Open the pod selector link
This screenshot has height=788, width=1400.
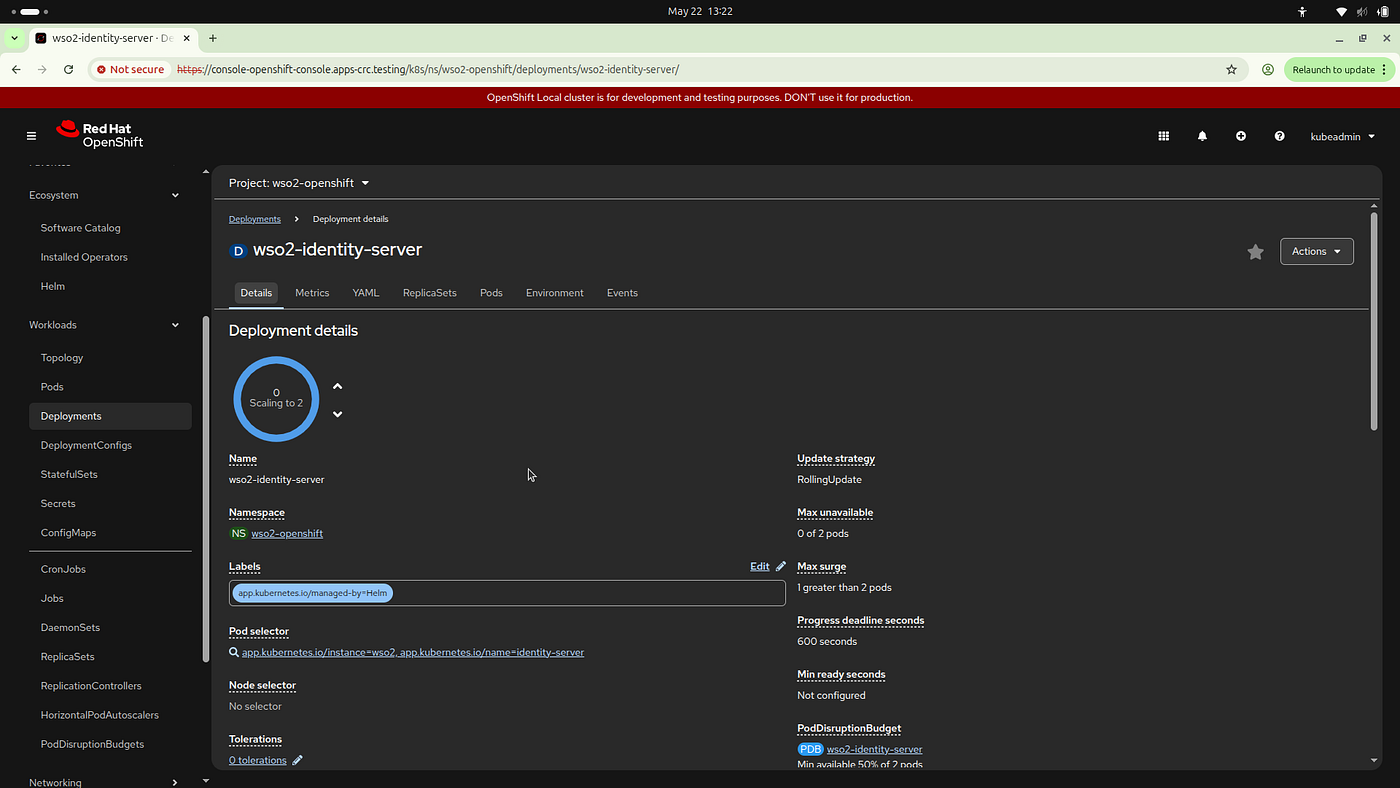413,652
